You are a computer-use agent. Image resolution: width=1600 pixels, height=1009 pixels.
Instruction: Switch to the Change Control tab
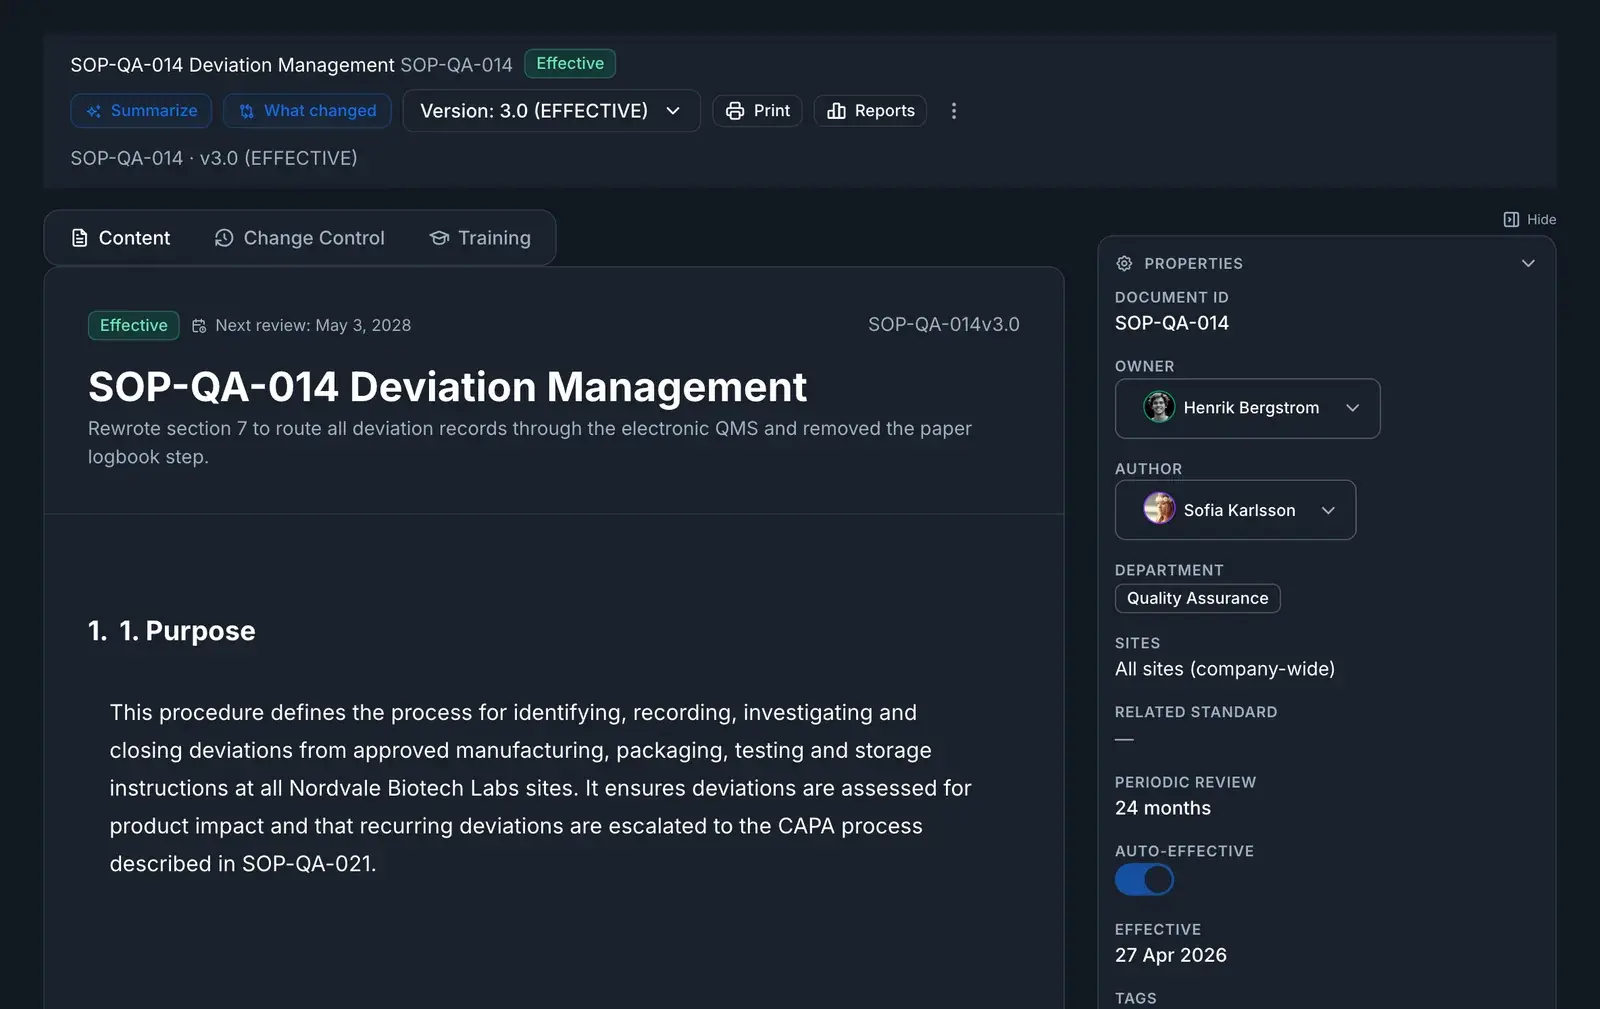coord(300,238)
